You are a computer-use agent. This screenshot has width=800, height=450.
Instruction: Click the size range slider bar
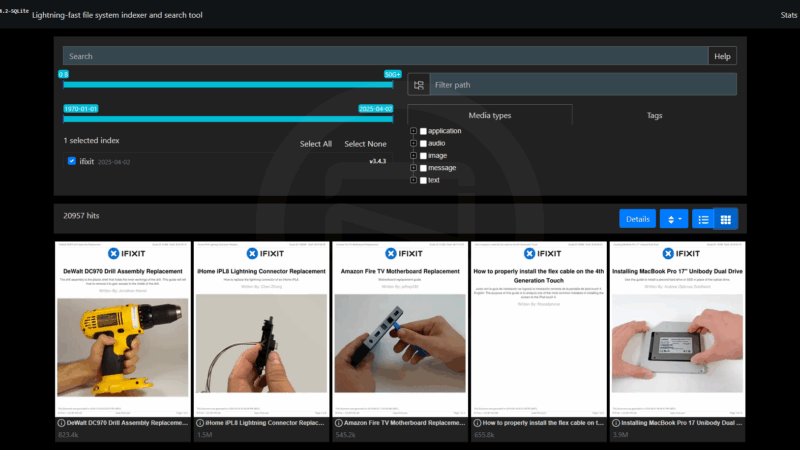coord(228,85)
